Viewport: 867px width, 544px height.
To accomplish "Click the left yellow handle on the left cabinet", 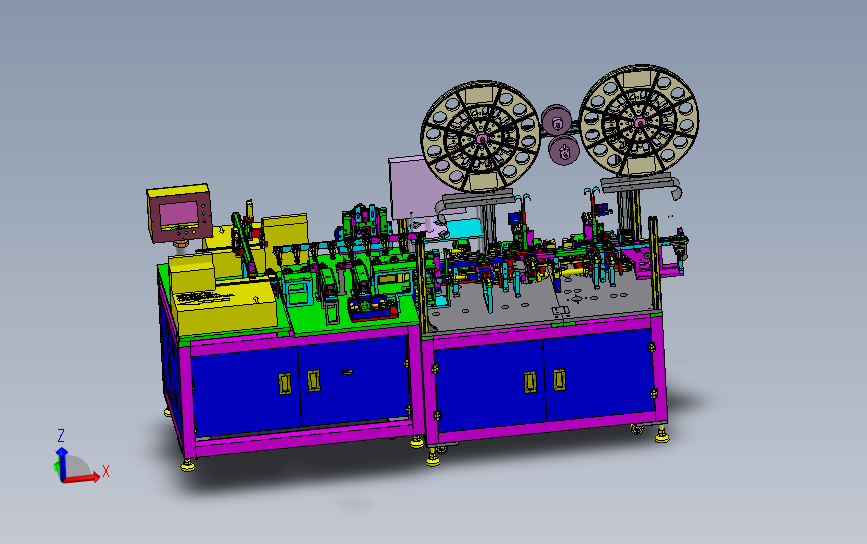I will [285, 384].
